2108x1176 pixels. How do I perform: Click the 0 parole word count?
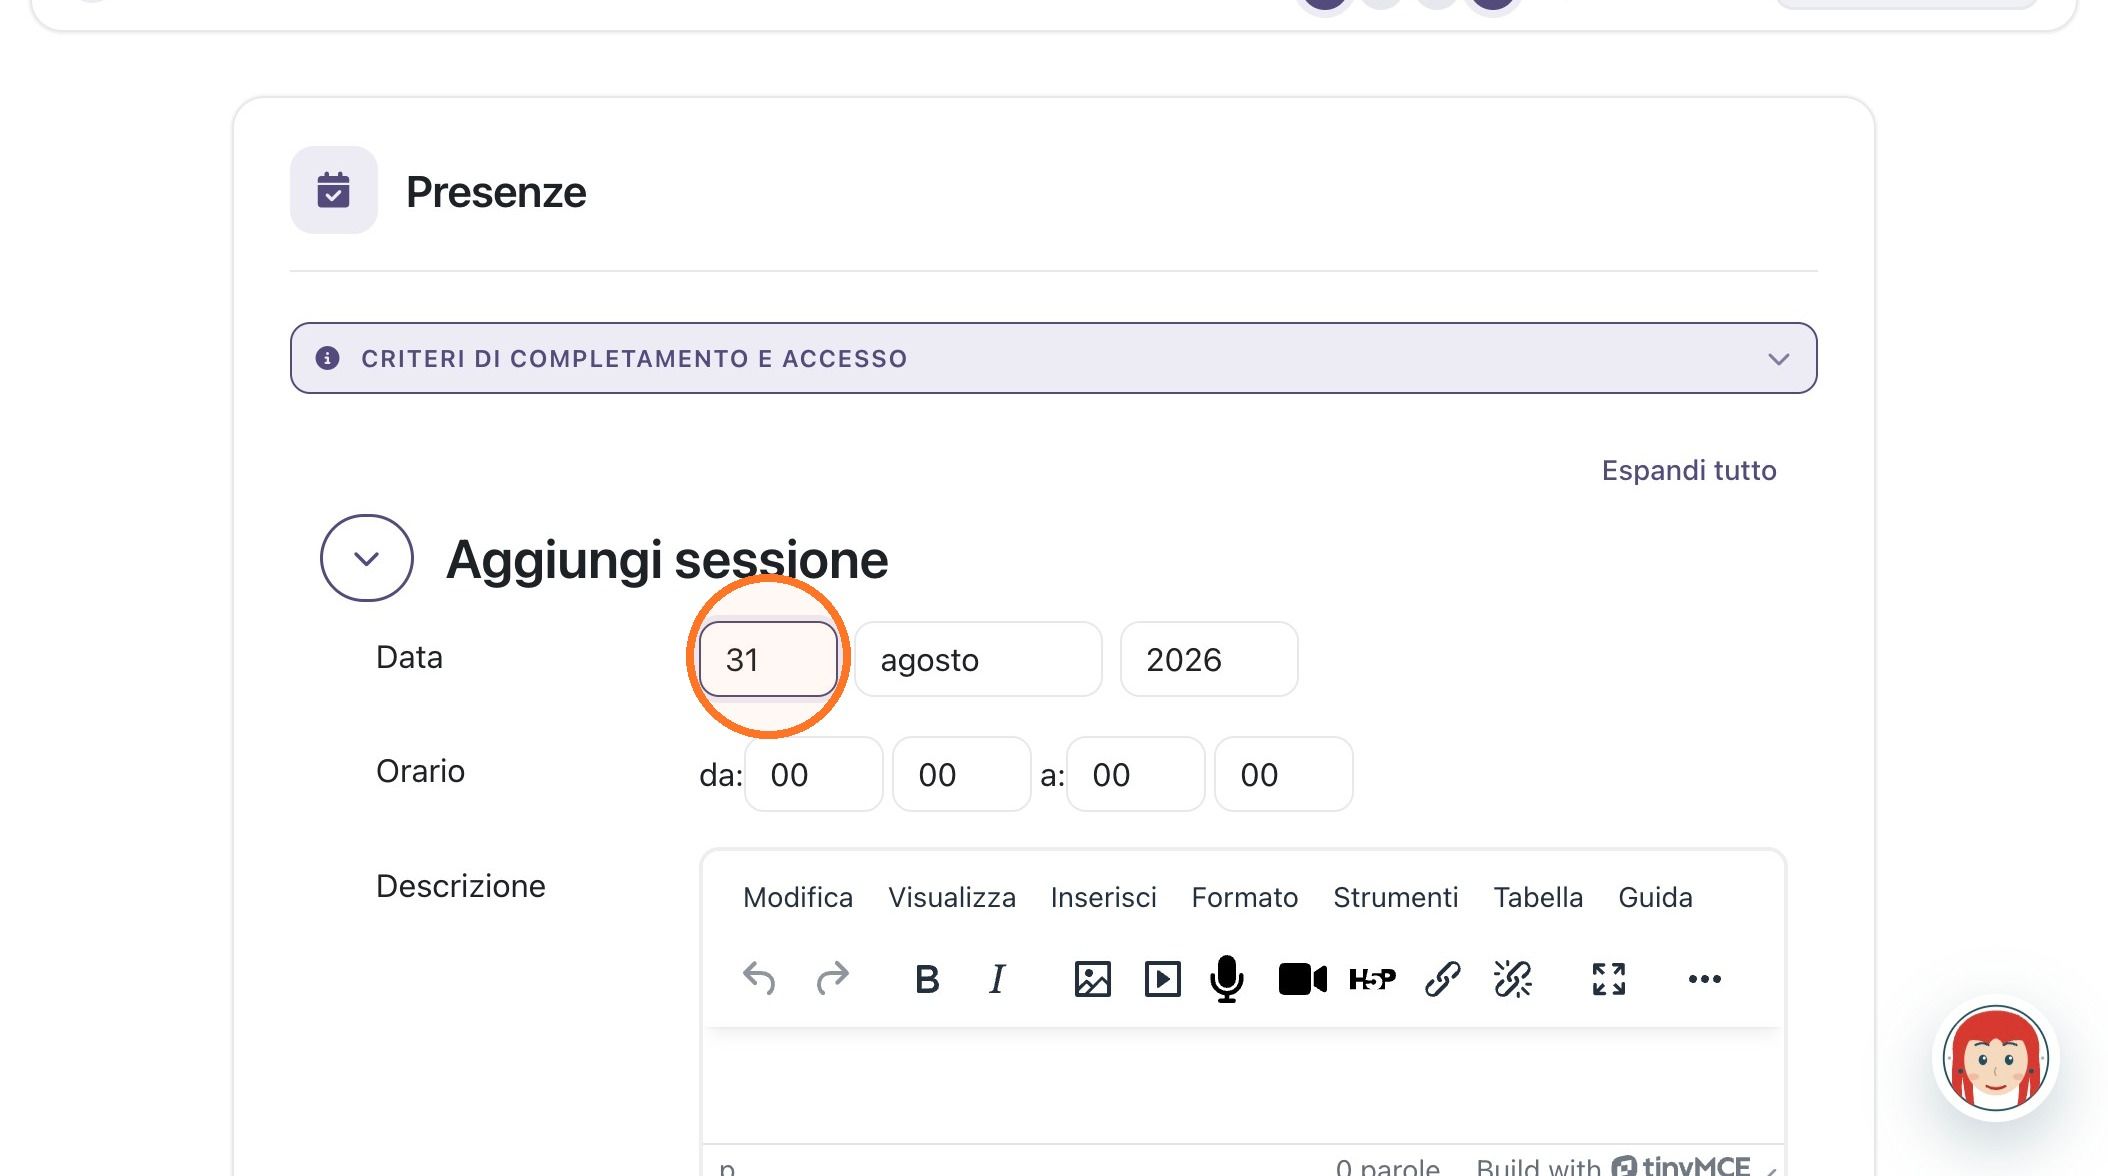pos(1388,1167)
